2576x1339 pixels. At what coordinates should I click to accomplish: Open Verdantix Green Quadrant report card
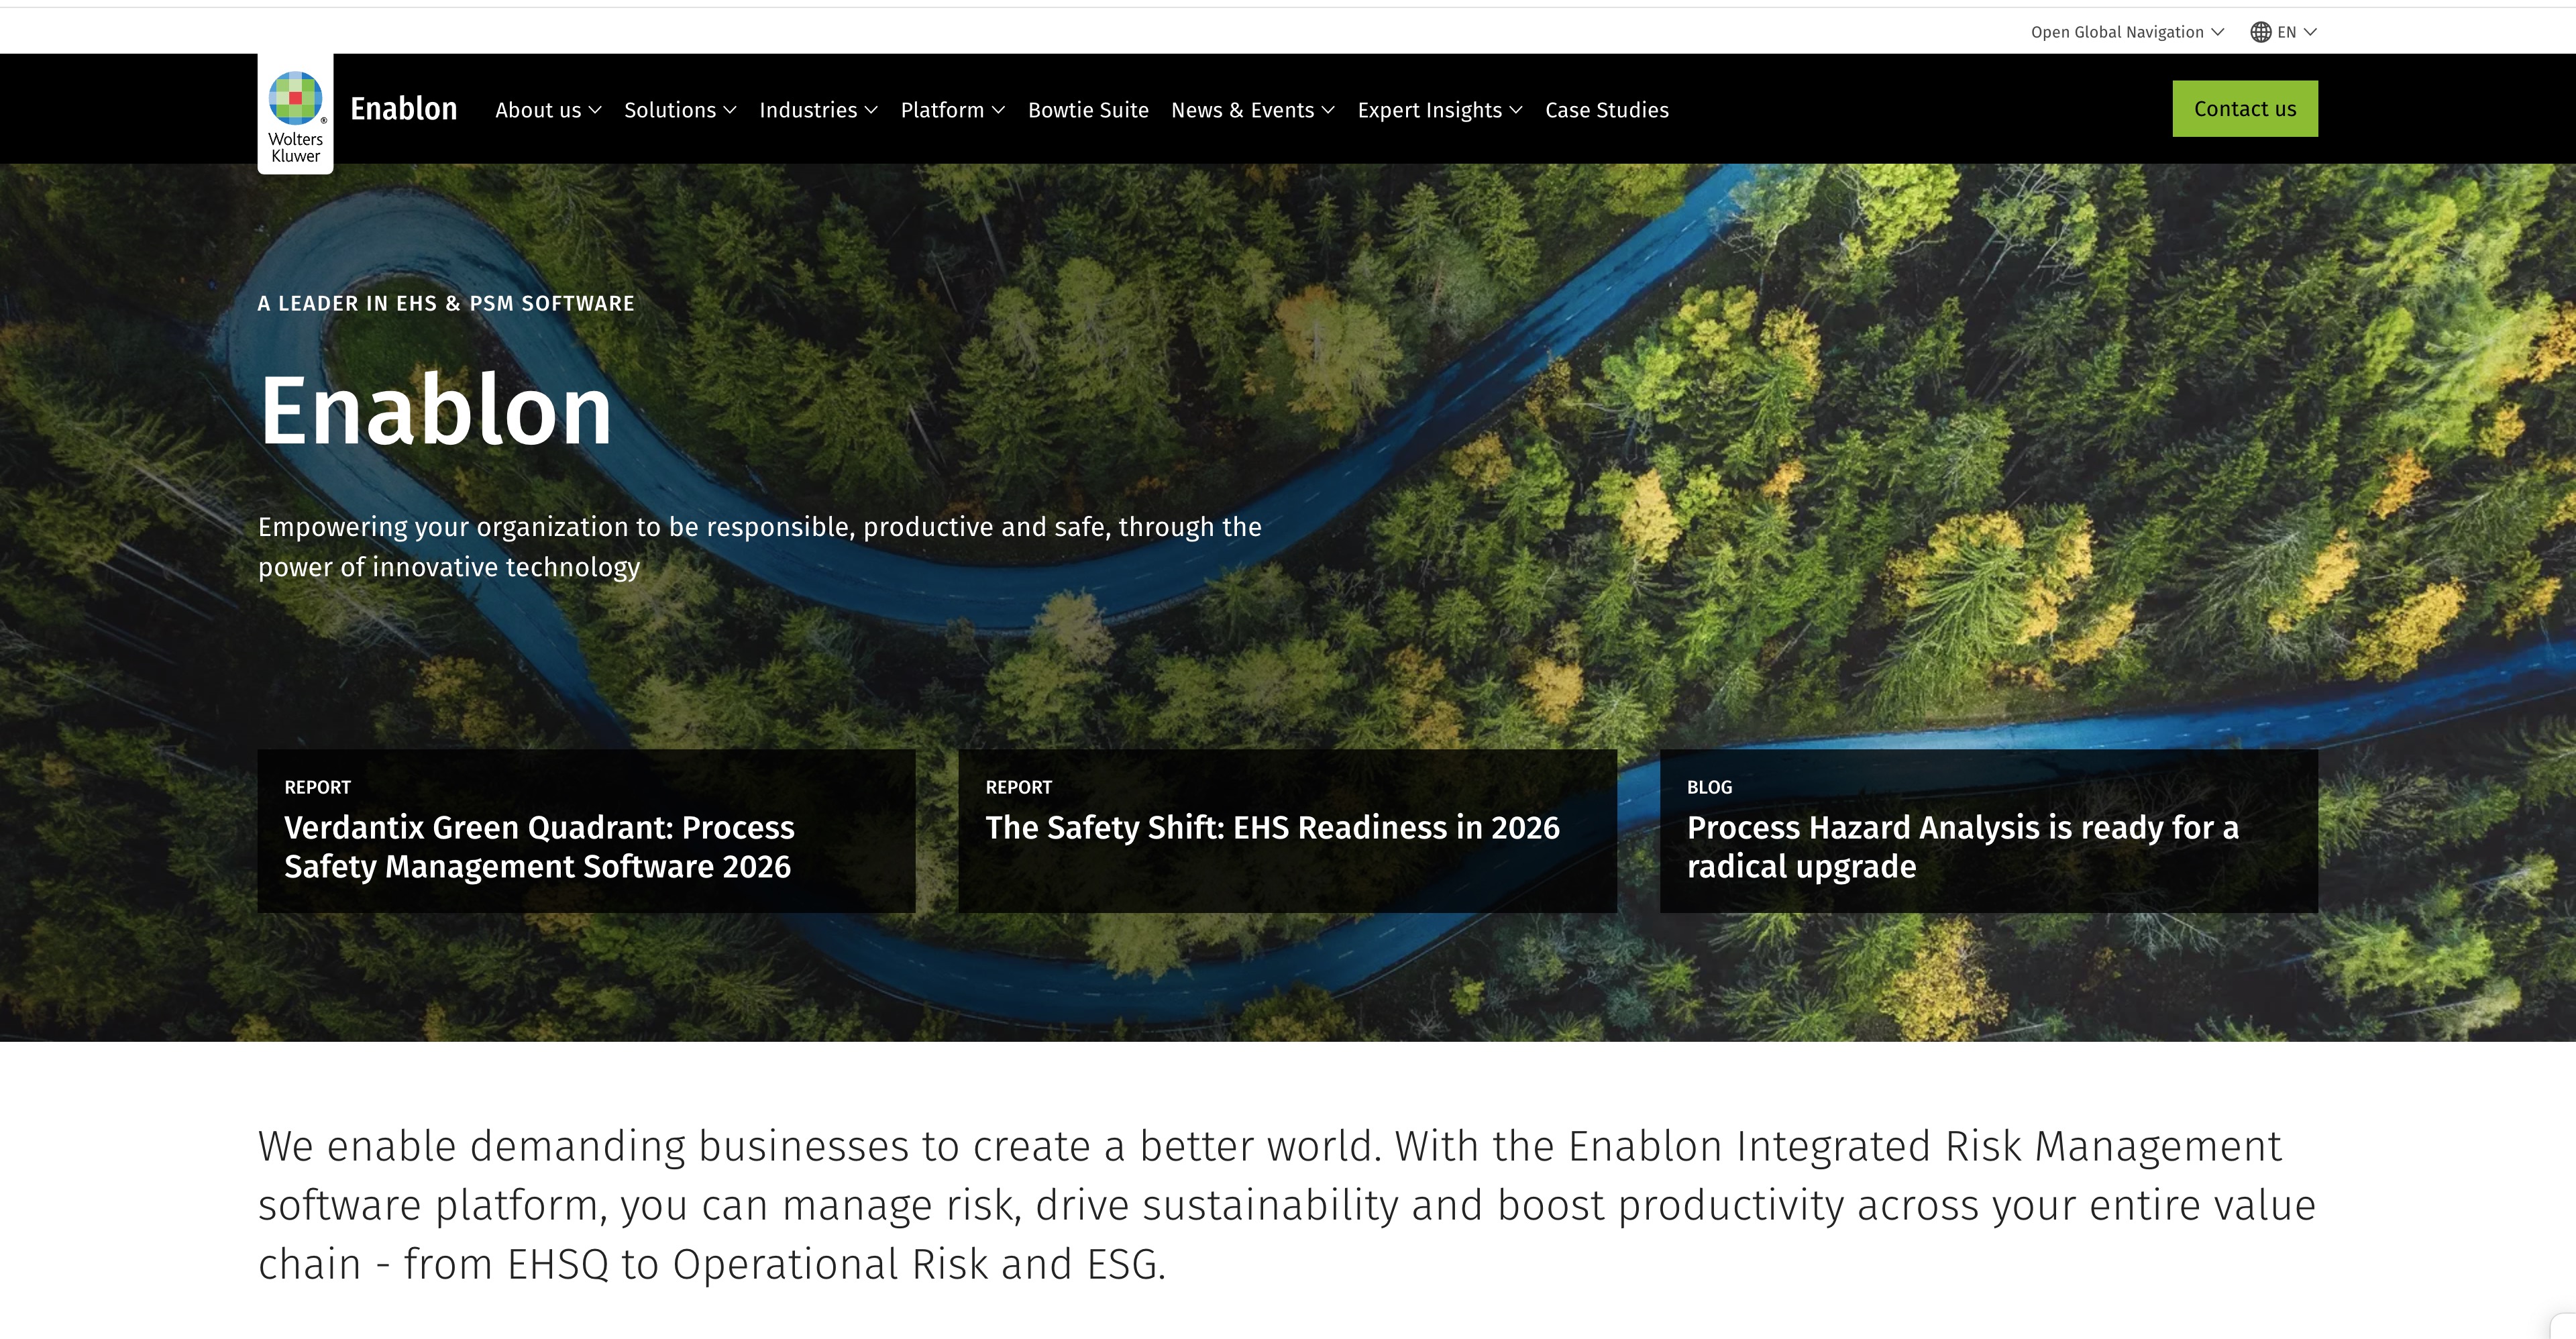click(586, 831)
